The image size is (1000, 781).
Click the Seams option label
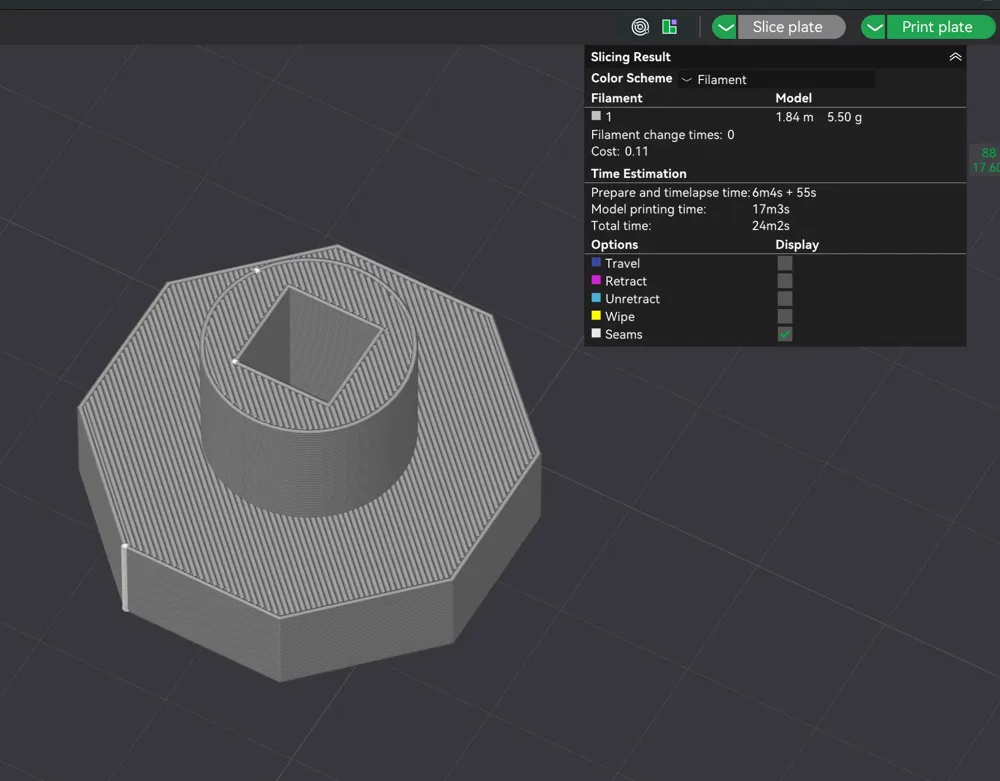623,335
